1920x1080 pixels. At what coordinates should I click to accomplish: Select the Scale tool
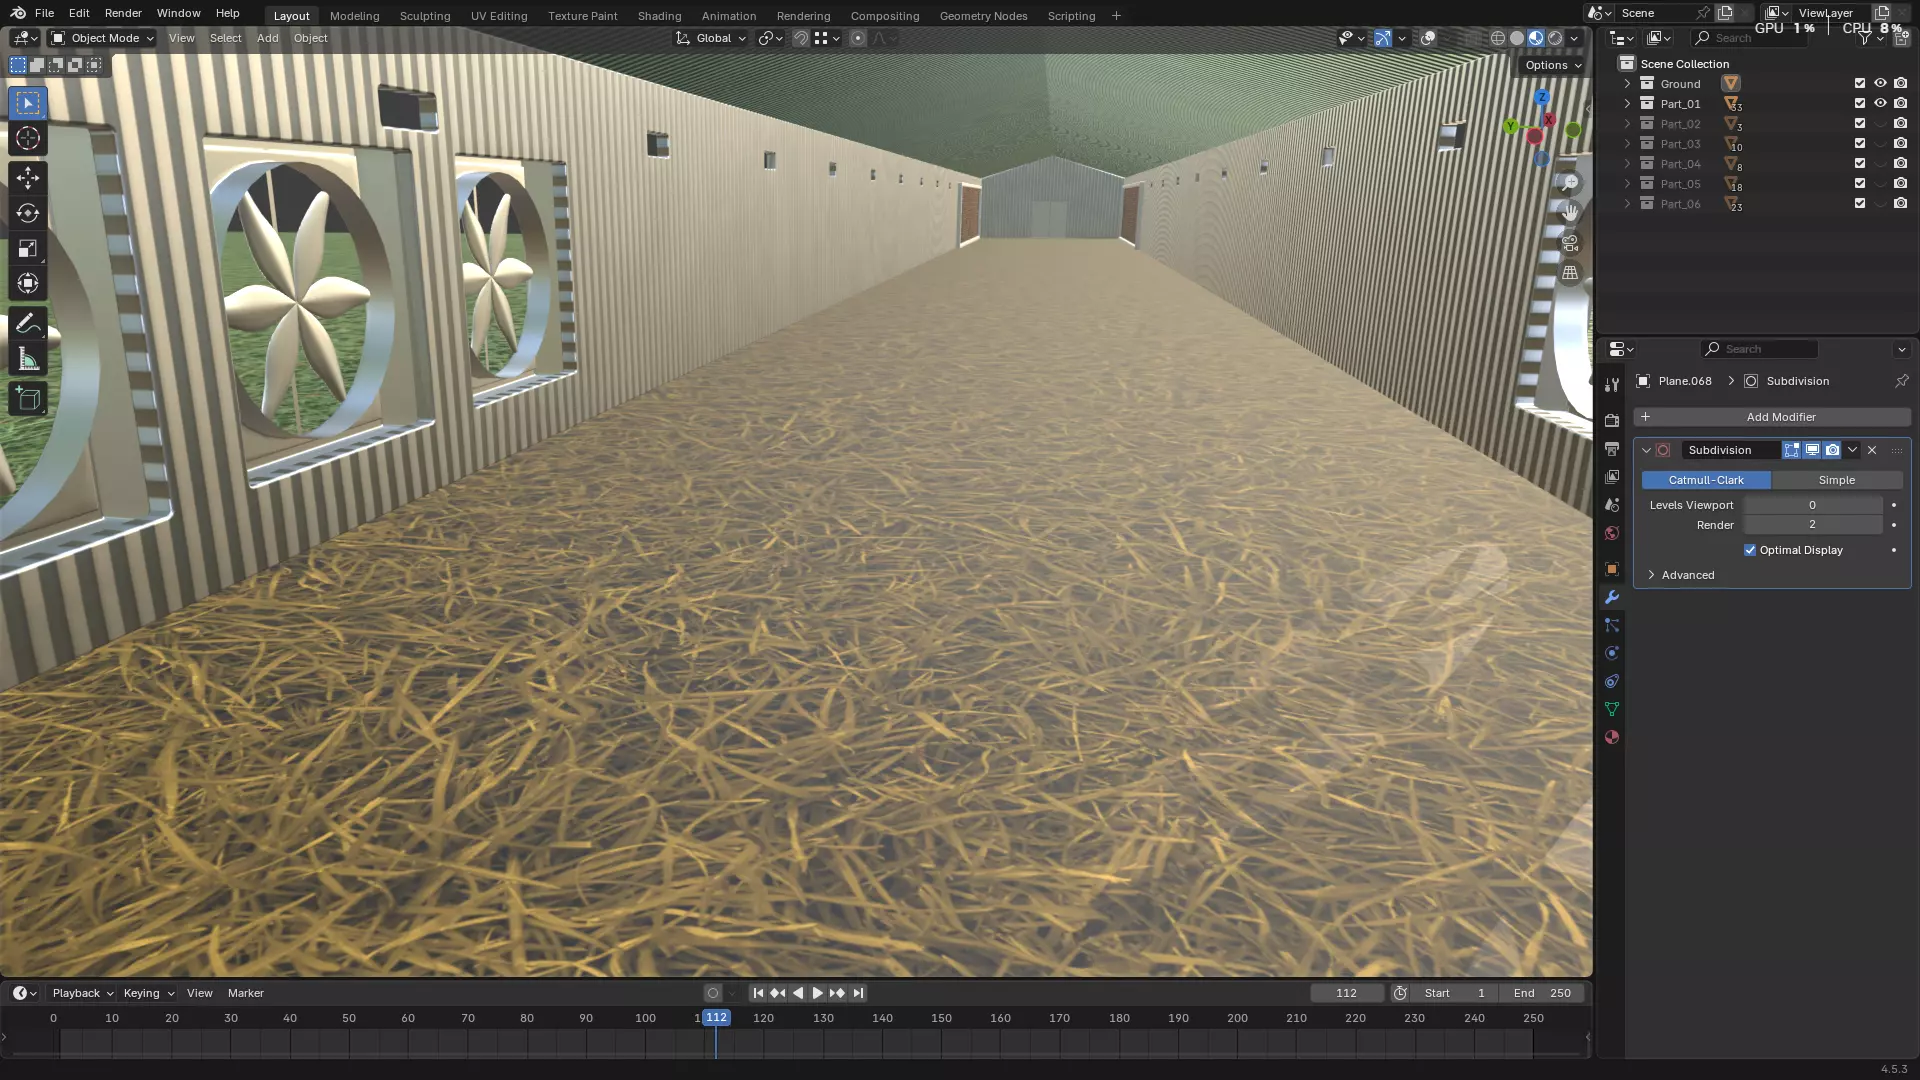coord(28,248)
